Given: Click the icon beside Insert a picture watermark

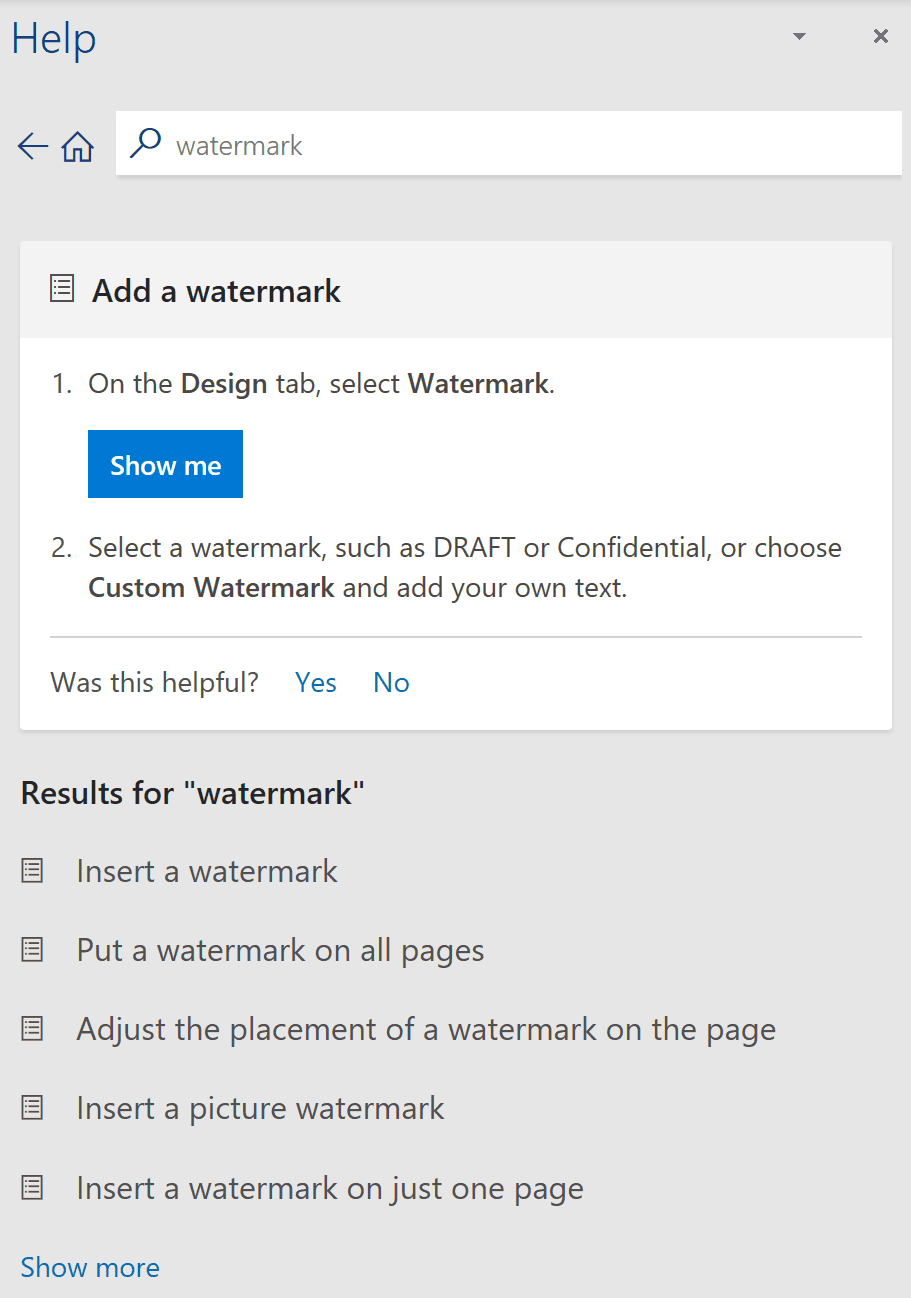Looking at the screenshot, I should click(x=33, y=1108).
